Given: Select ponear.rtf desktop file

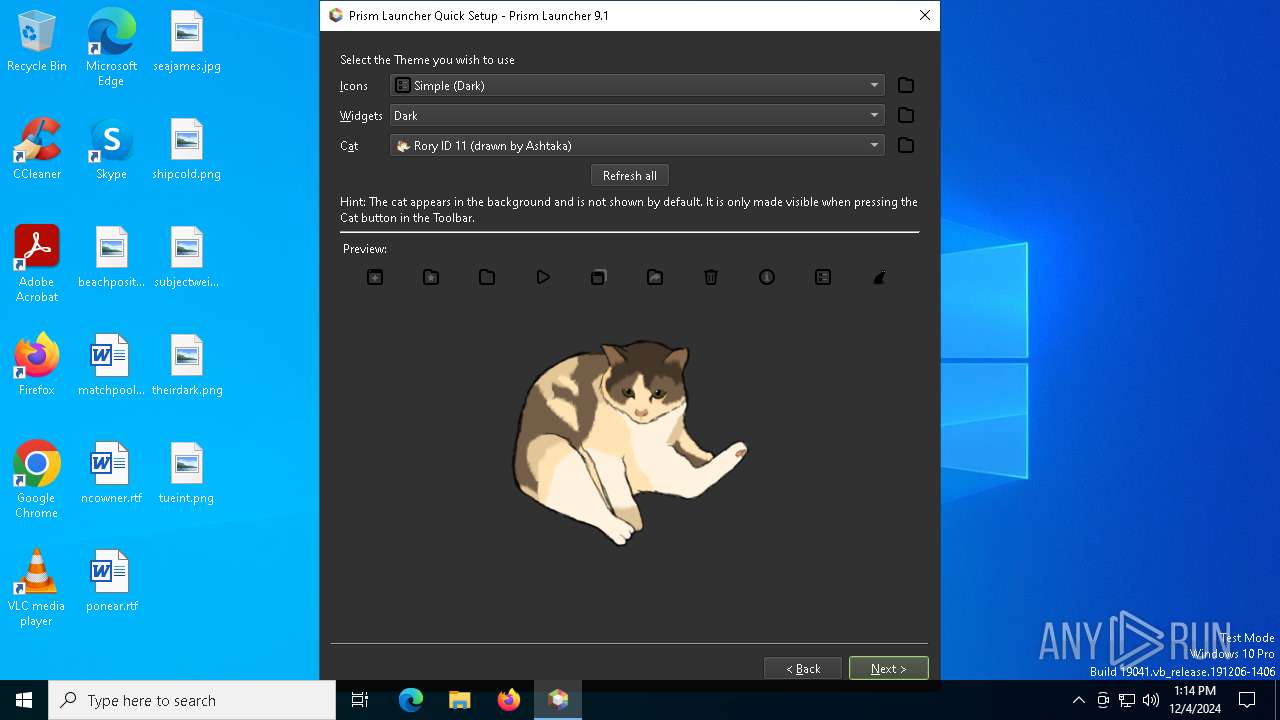Looking at the screenshot, I should 111,582.
